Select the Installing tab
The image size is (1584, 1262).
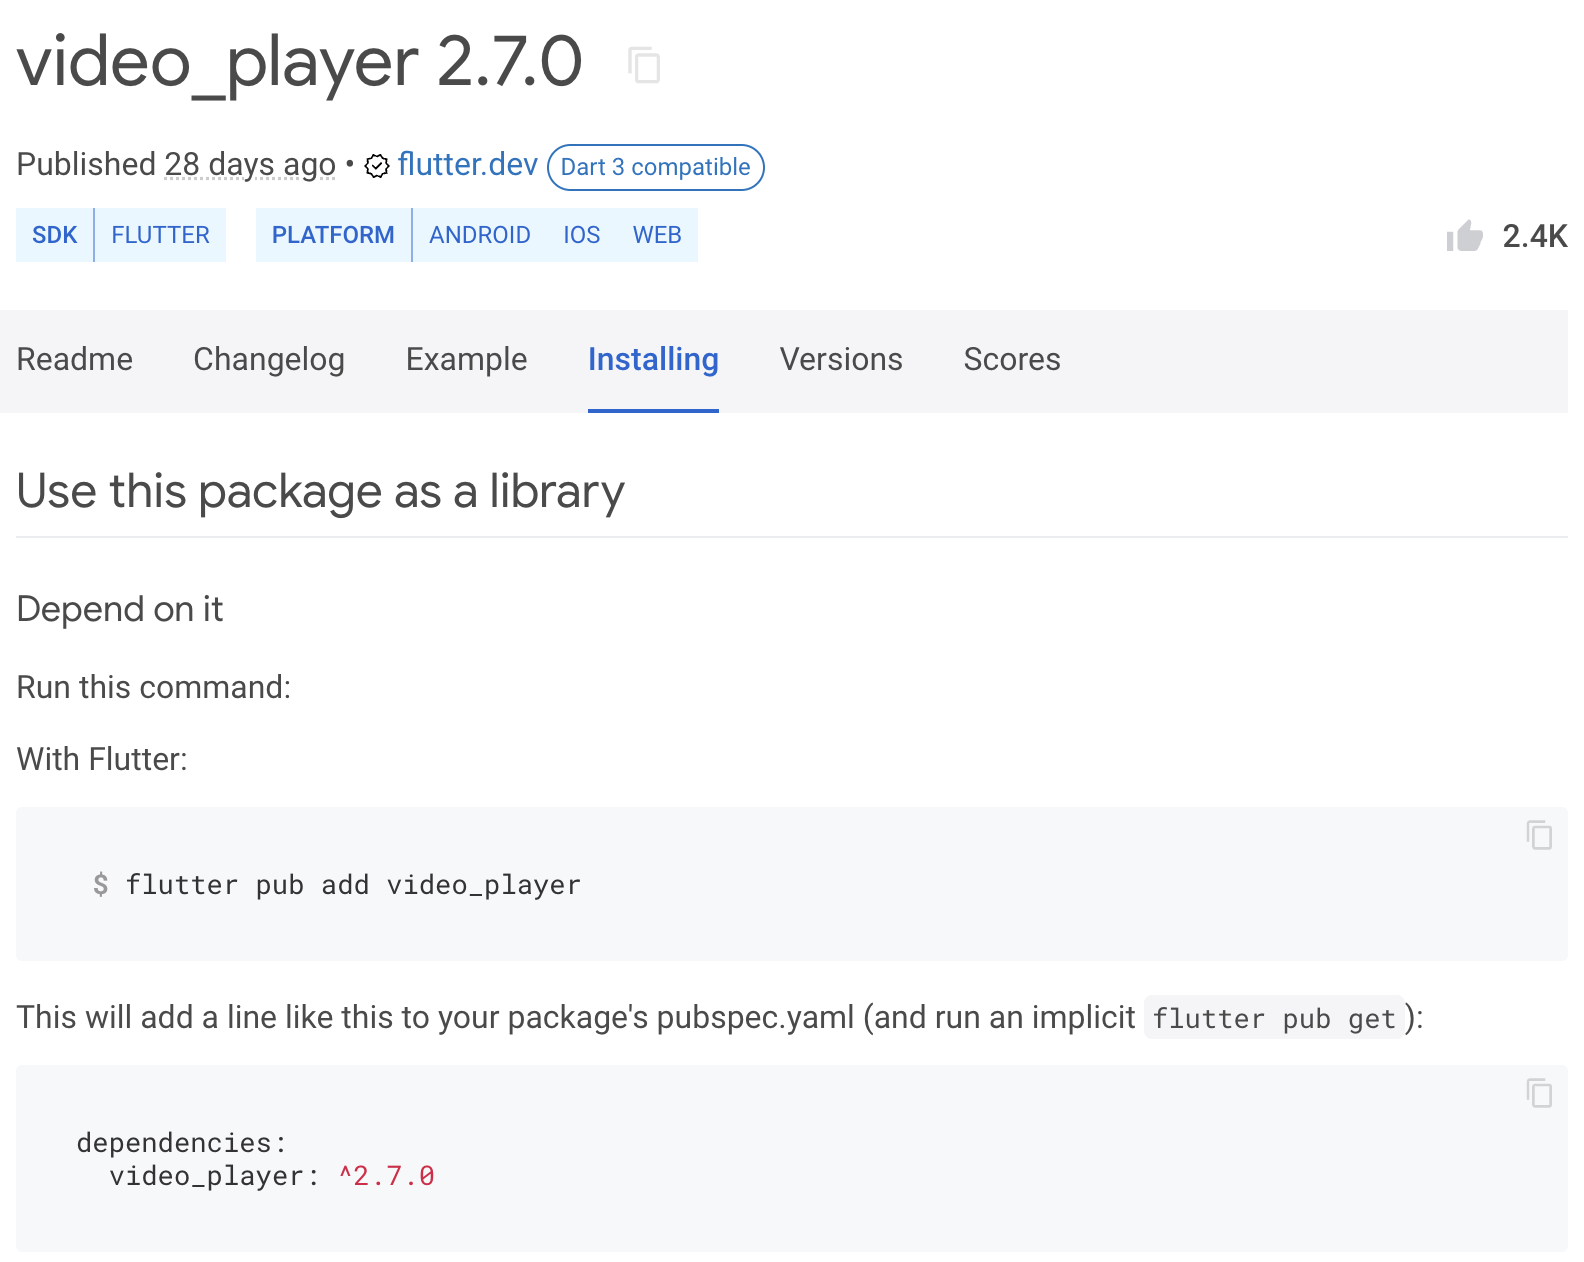coord(653,360)
